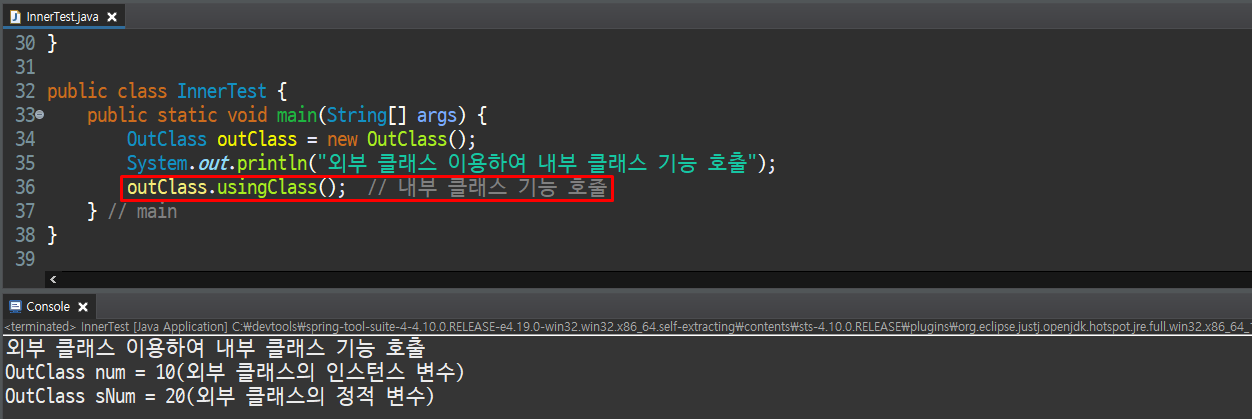Screen dimensions: 1252x419
Task: Click the 'new OutClass()' expression on line 34
Action: [x=398, y=139]
